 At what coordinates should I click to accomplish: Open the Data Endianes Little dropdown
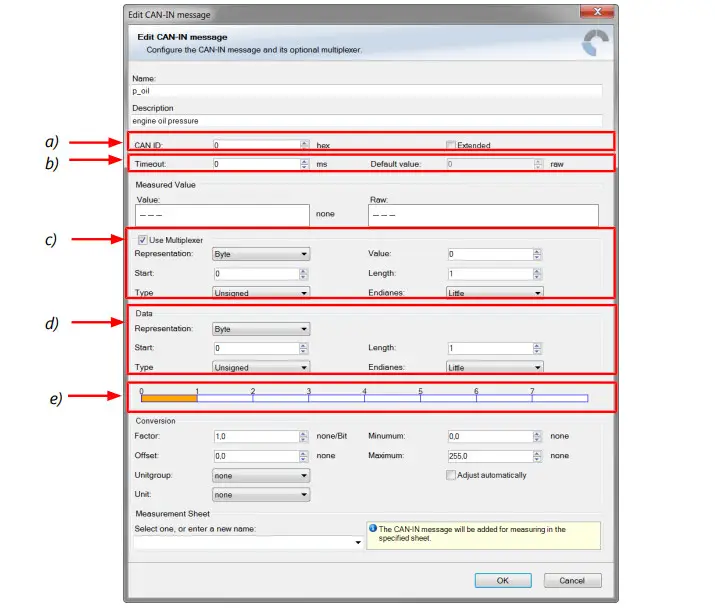click(x=495, y=367)
